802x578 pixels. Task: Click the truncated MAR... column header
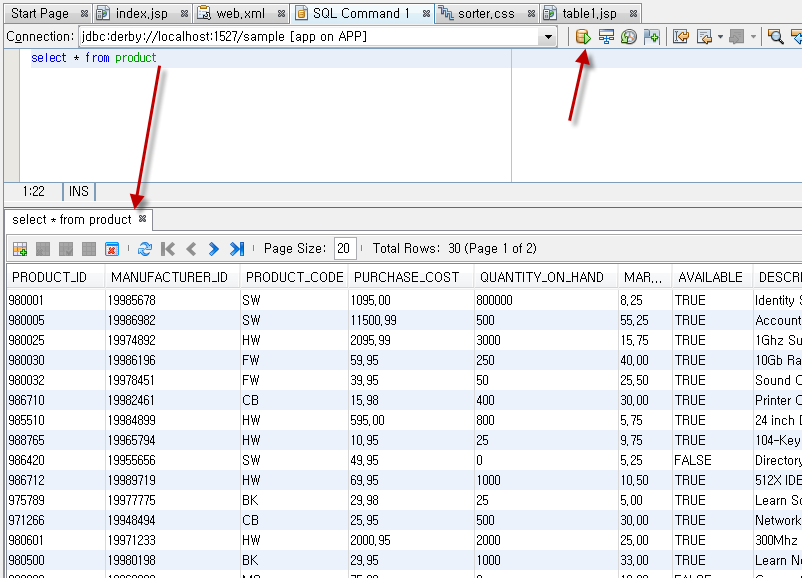(645, 277)
